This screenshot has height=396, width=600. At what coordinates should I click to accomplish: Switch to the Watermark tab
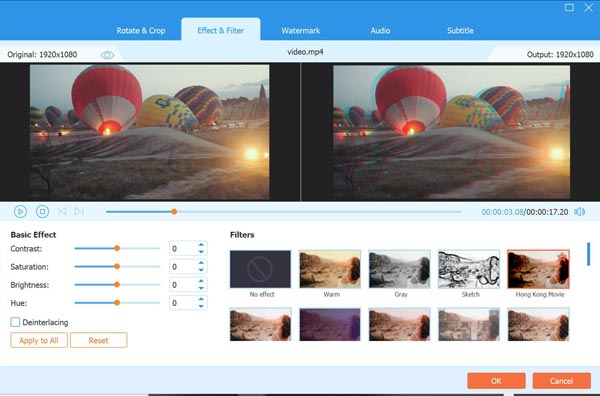pyautogui.click(x=301, y=31)
